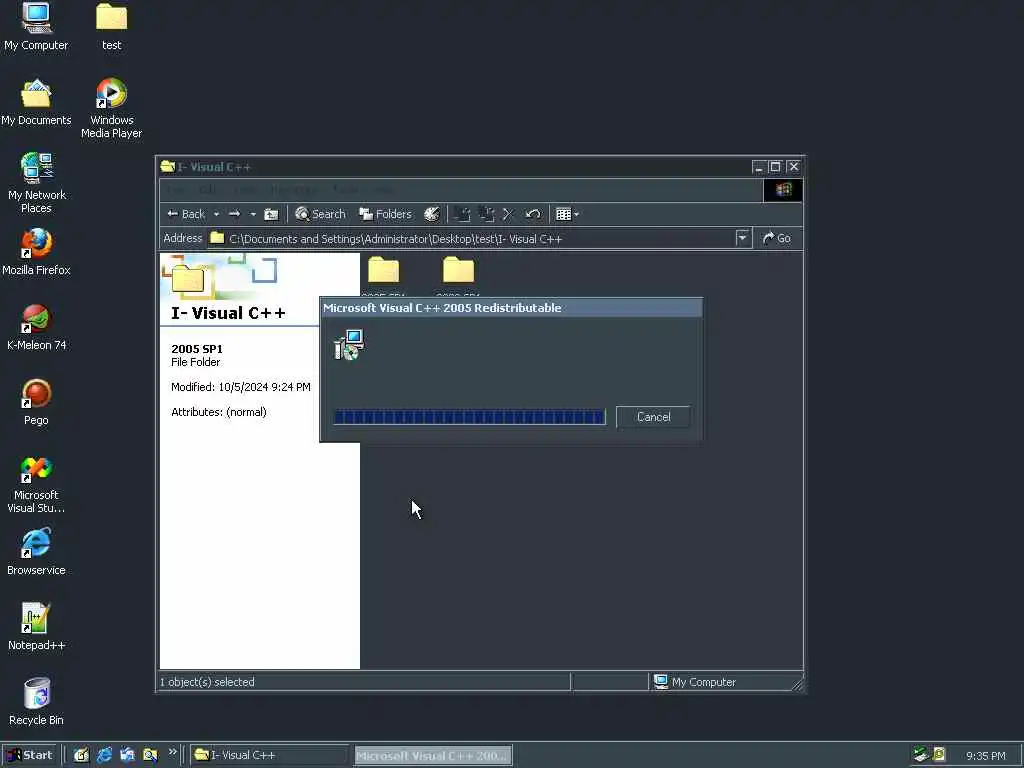This screenshot has width=1024, height=768.
Task: Launch Notepad++ desktop shortcut
Action: [36, 627]
